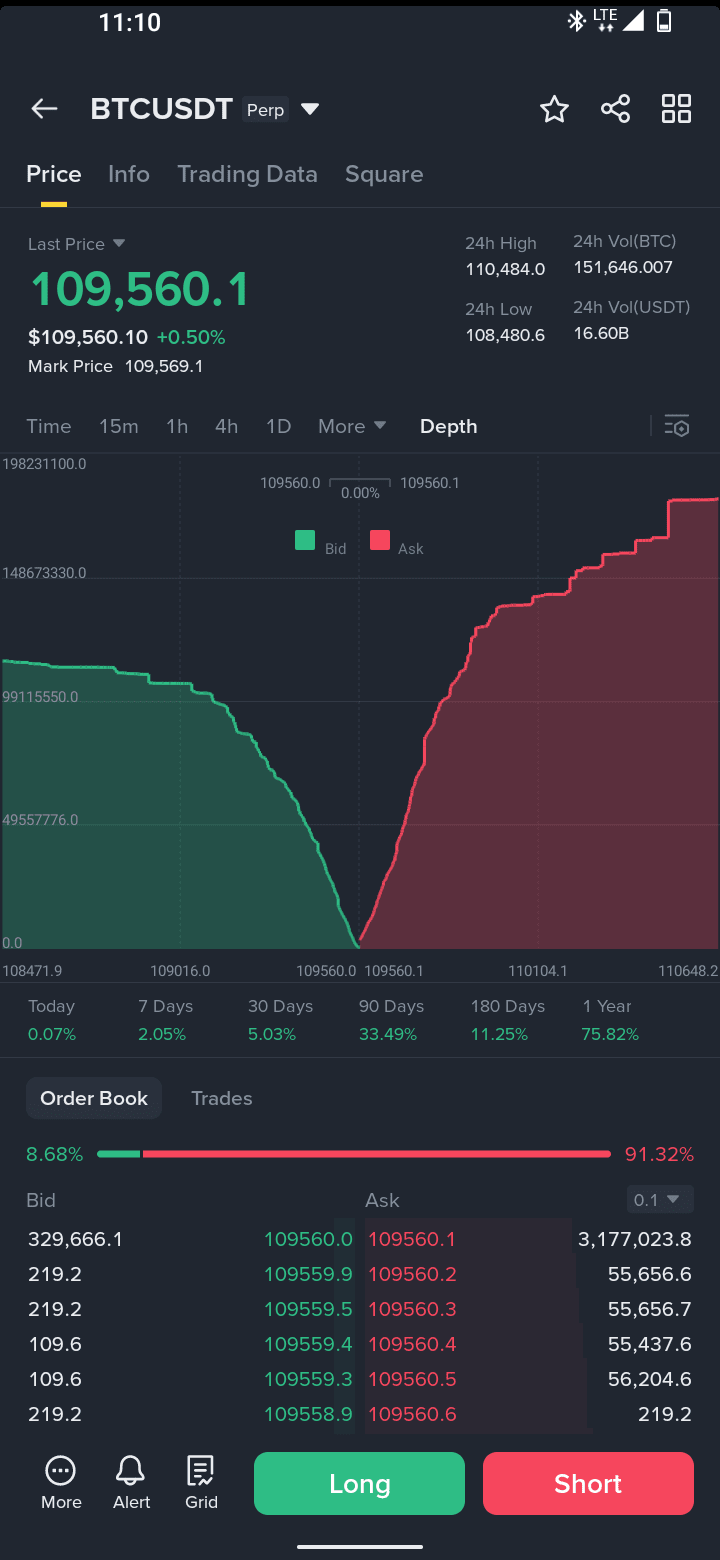The width and height of the screenshot is (720, 1560).
Task: Tap the 24h High 110,484.0 value
Action: click(505, 269)
